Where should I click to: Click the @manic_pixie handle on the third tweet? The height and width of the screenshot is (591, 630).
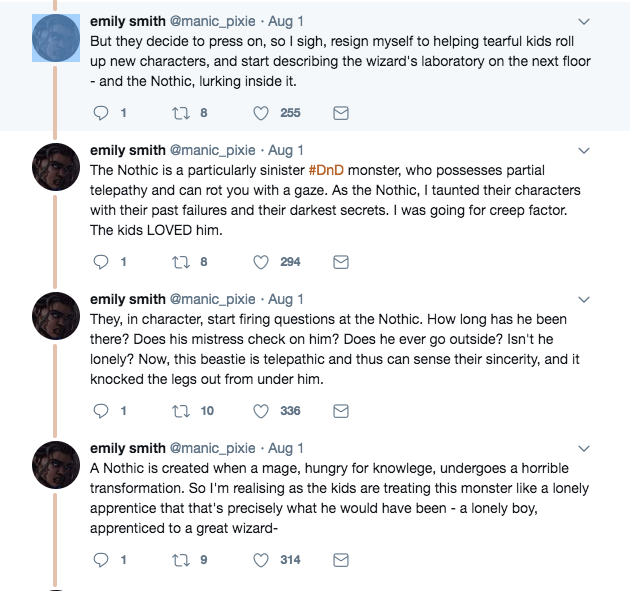click(x=214, y=299)
